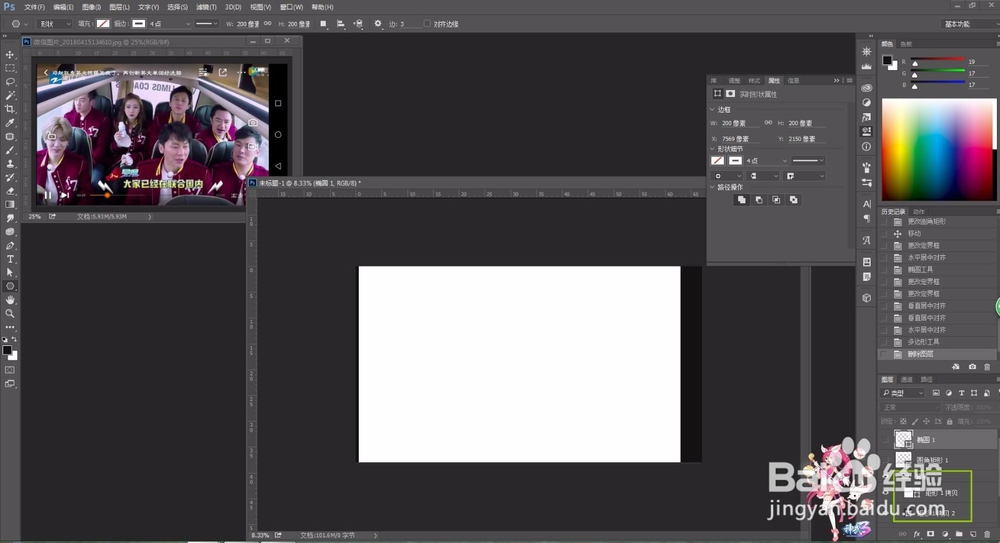Screen dimensions: 1000x543
Task: Click intersect shape areas button in Properties
Action: 776,200
